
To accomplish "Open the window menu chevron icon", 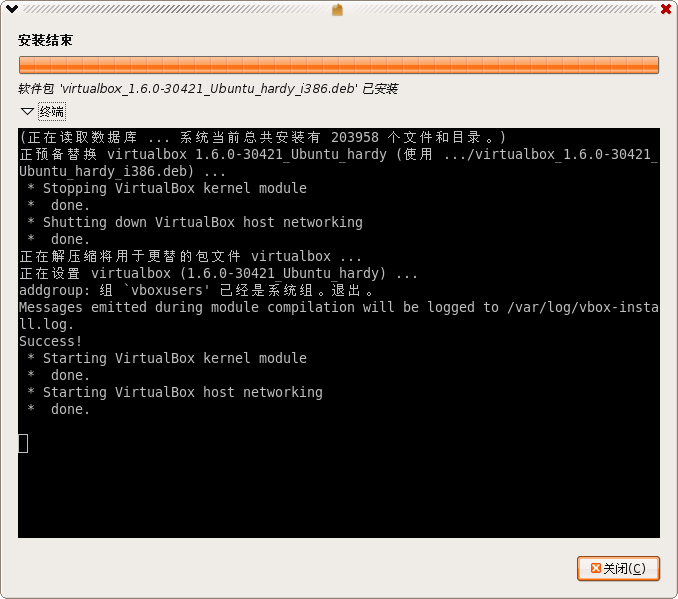I will coord(12,9).
